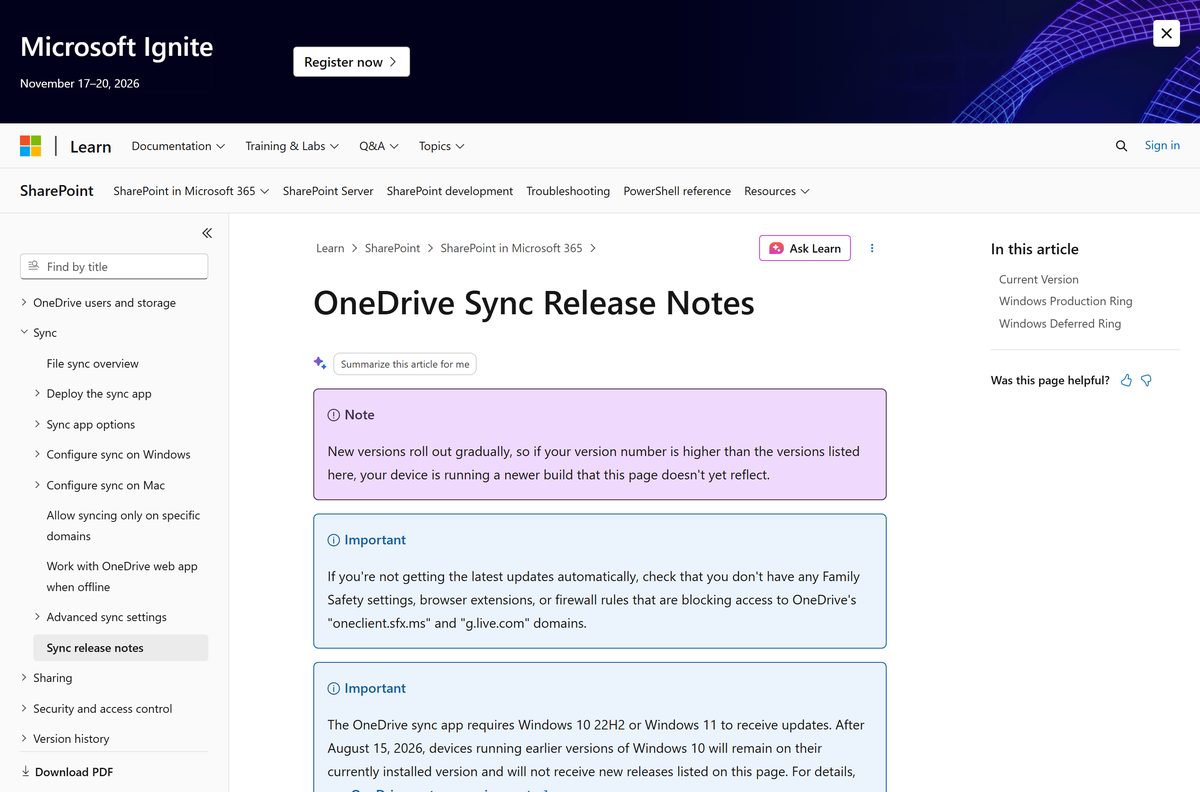
Task: Click the Microsoft Ignite banner title
Action: (117, 47)
